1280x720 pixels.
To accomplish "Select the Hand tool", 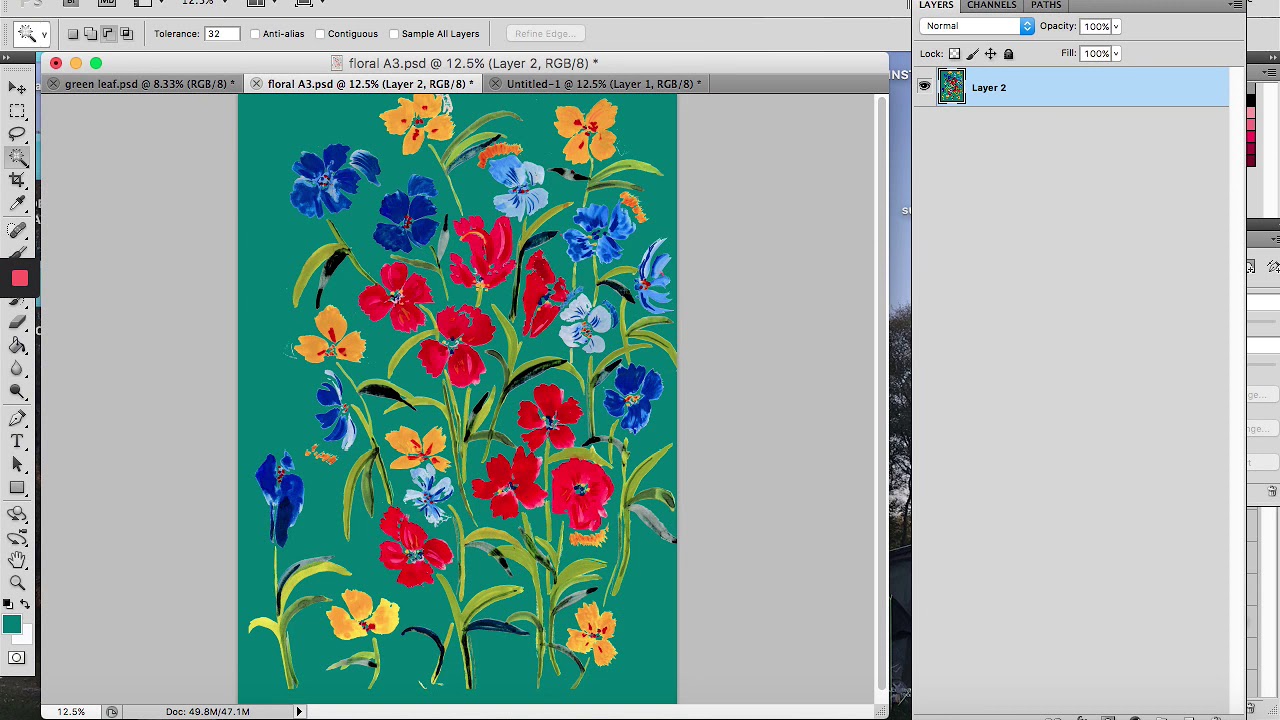I will tap(17, 560).
